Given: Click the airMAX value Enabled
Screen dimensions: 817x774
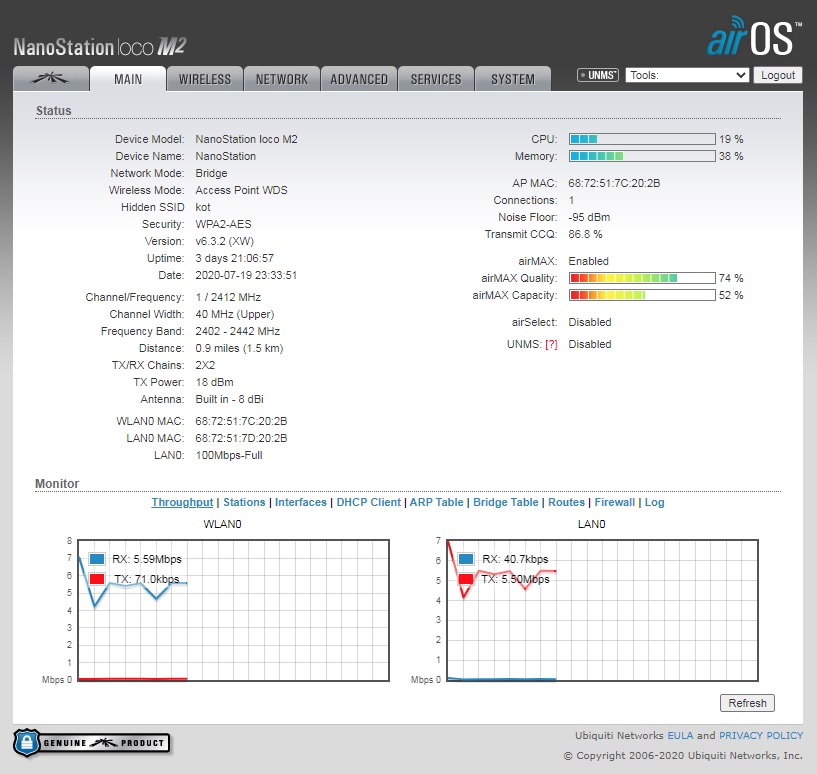Looking at the screenshot, I should tap(588, 261).
